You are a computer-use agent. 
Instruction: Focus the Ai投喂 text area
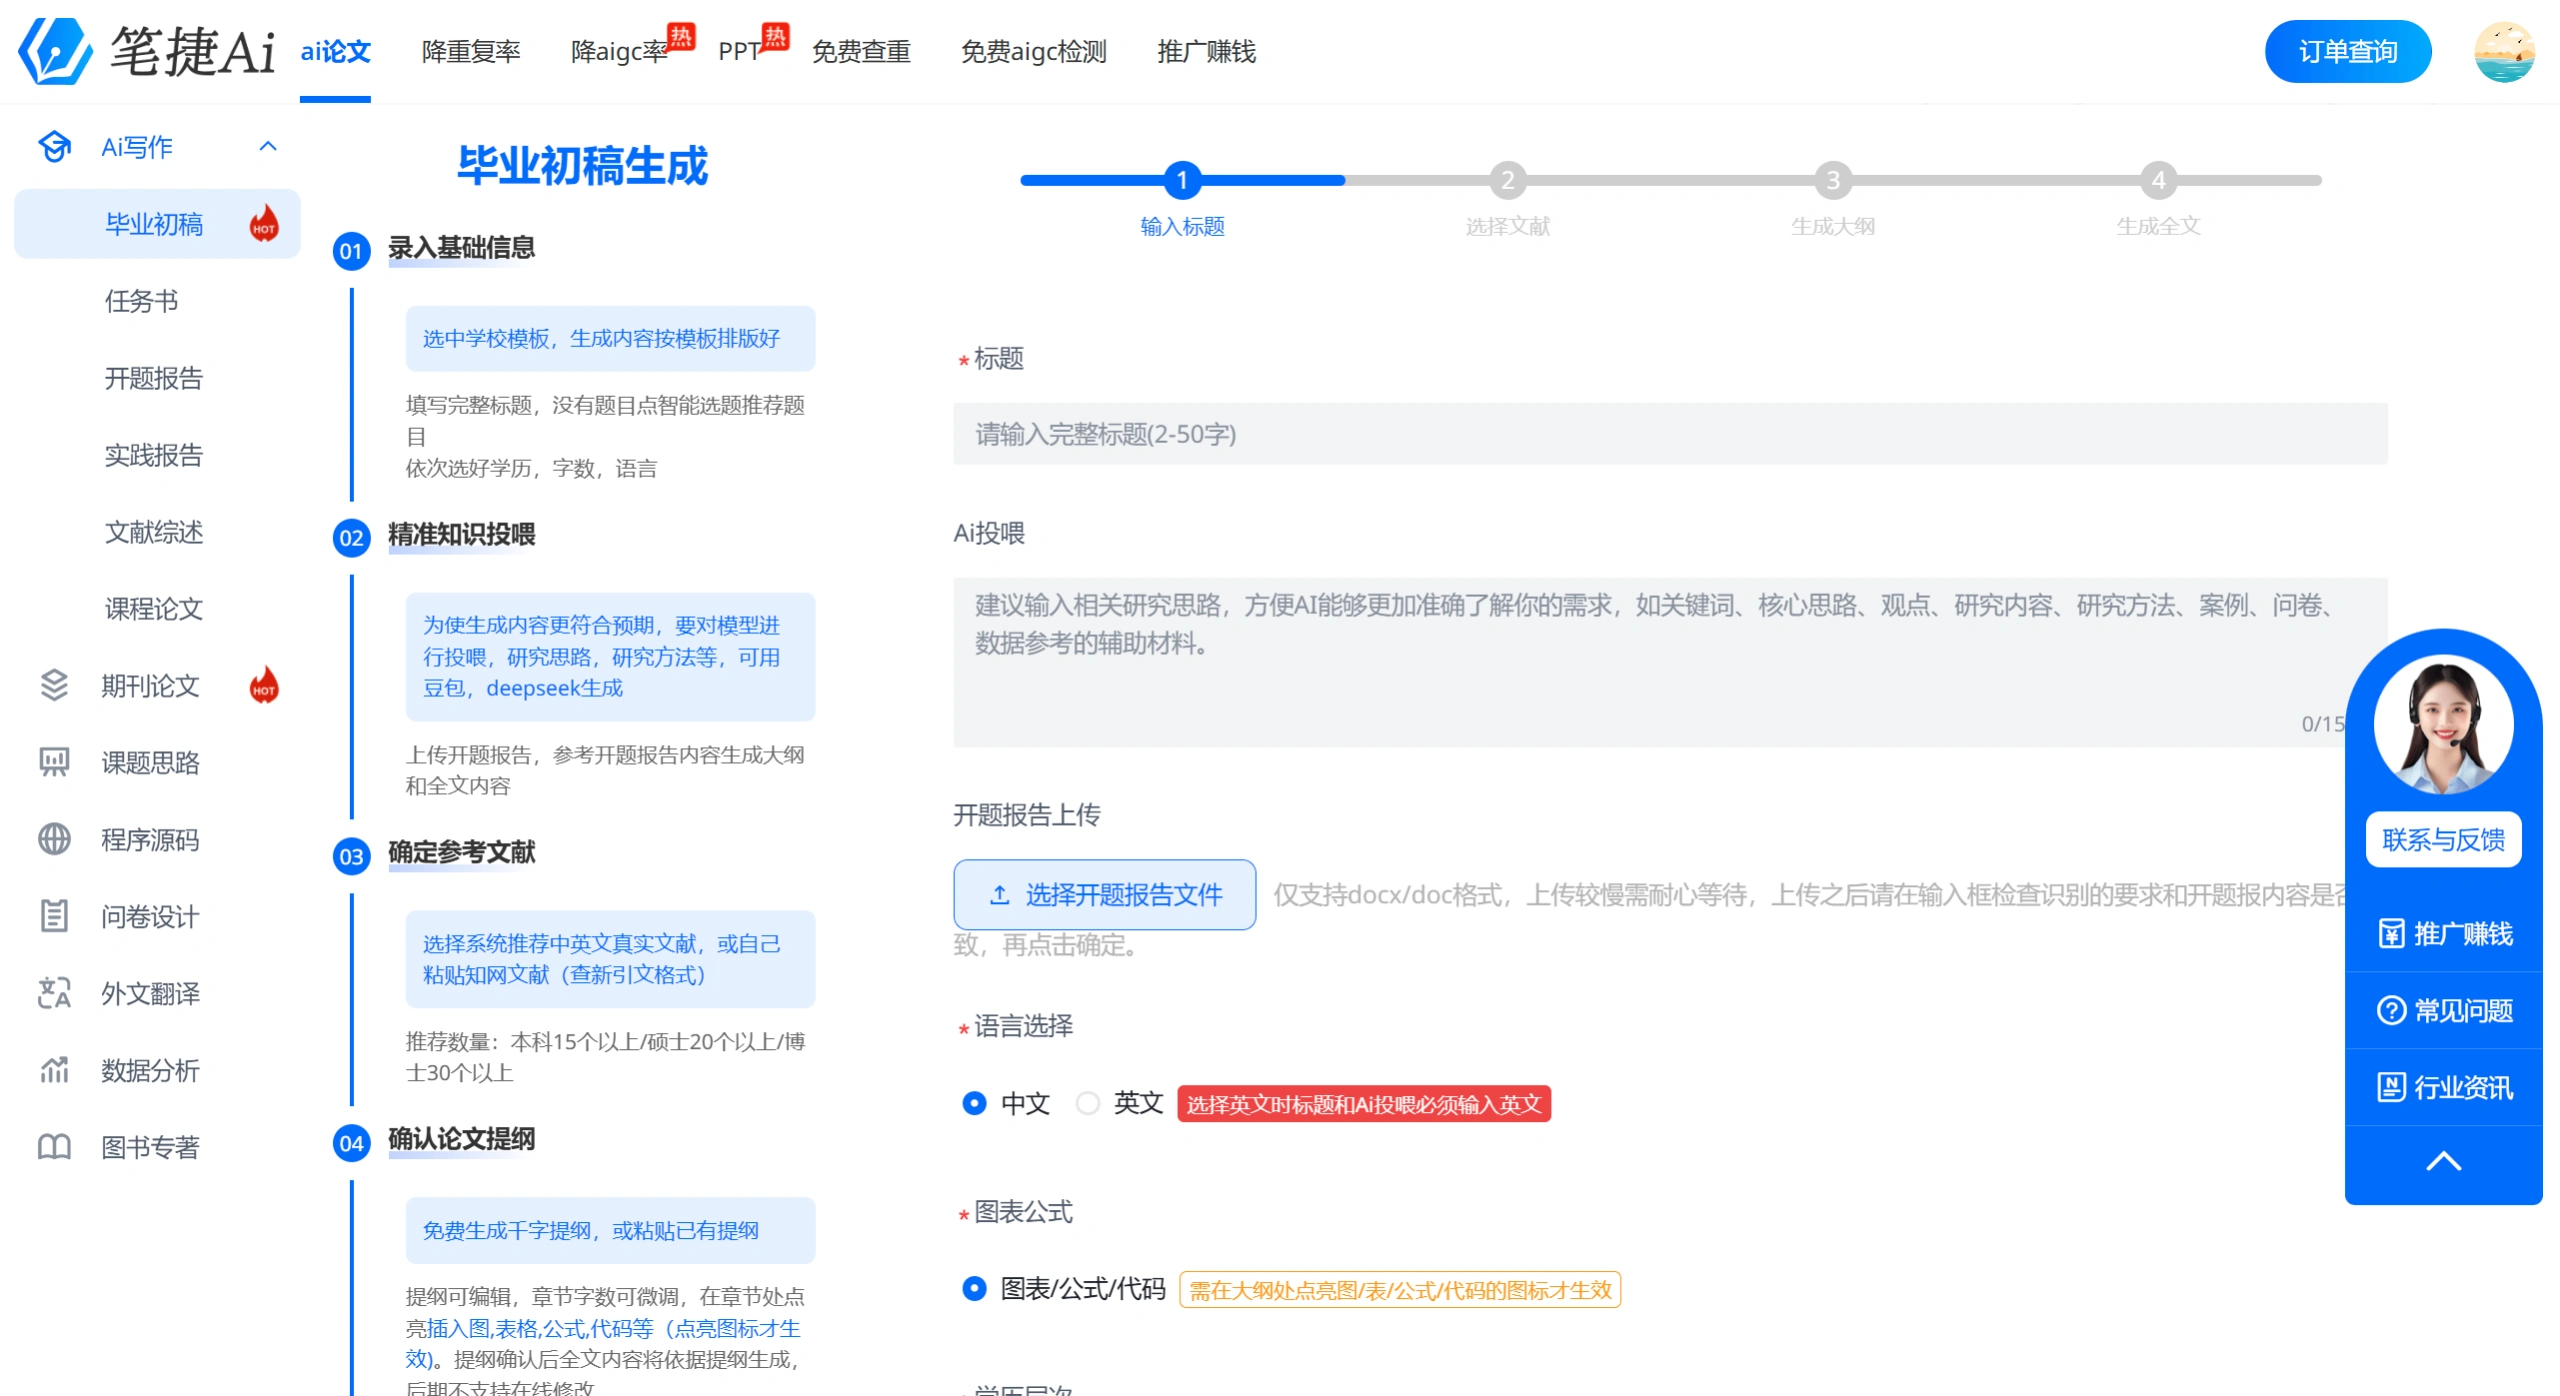click(x=1670, y=661)
